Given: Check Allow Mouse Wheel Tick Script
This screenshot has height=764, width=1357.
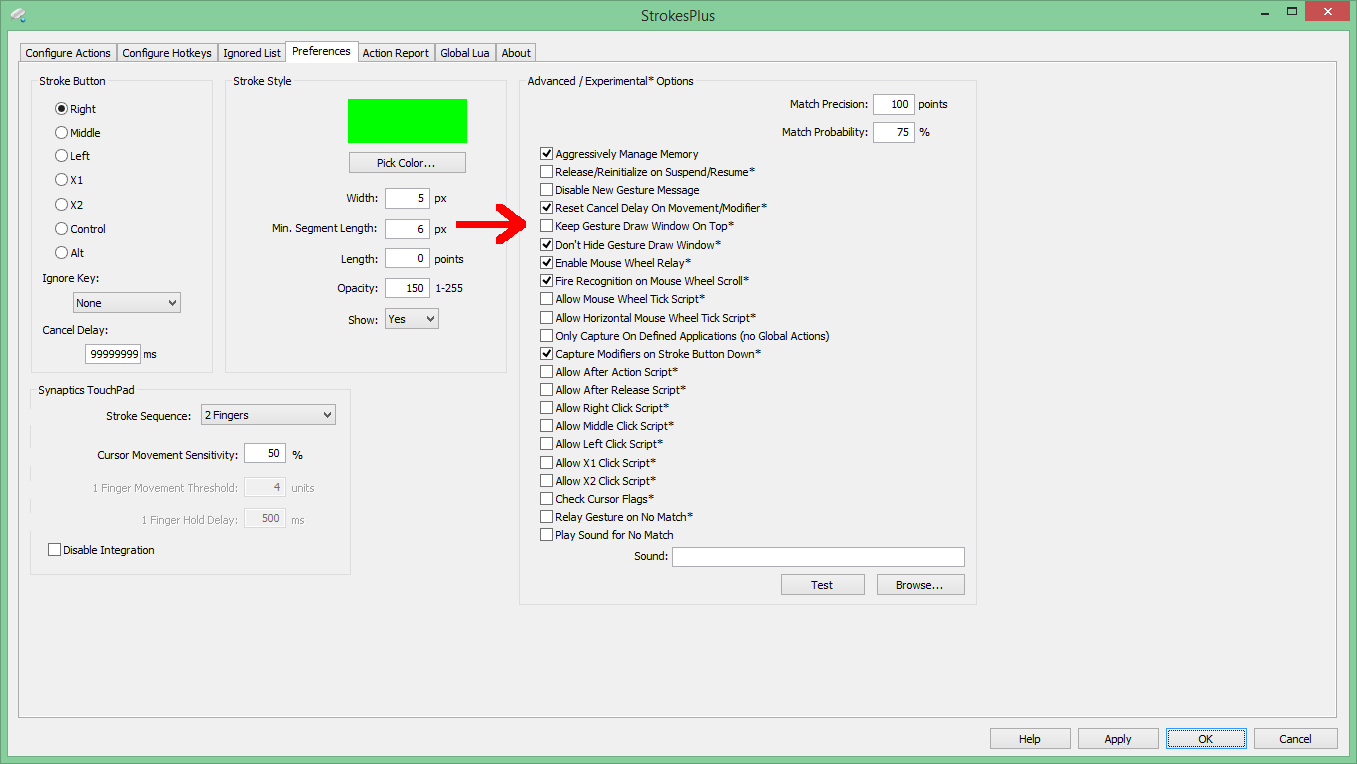Looking at the screenshot, I should [547, 299].
